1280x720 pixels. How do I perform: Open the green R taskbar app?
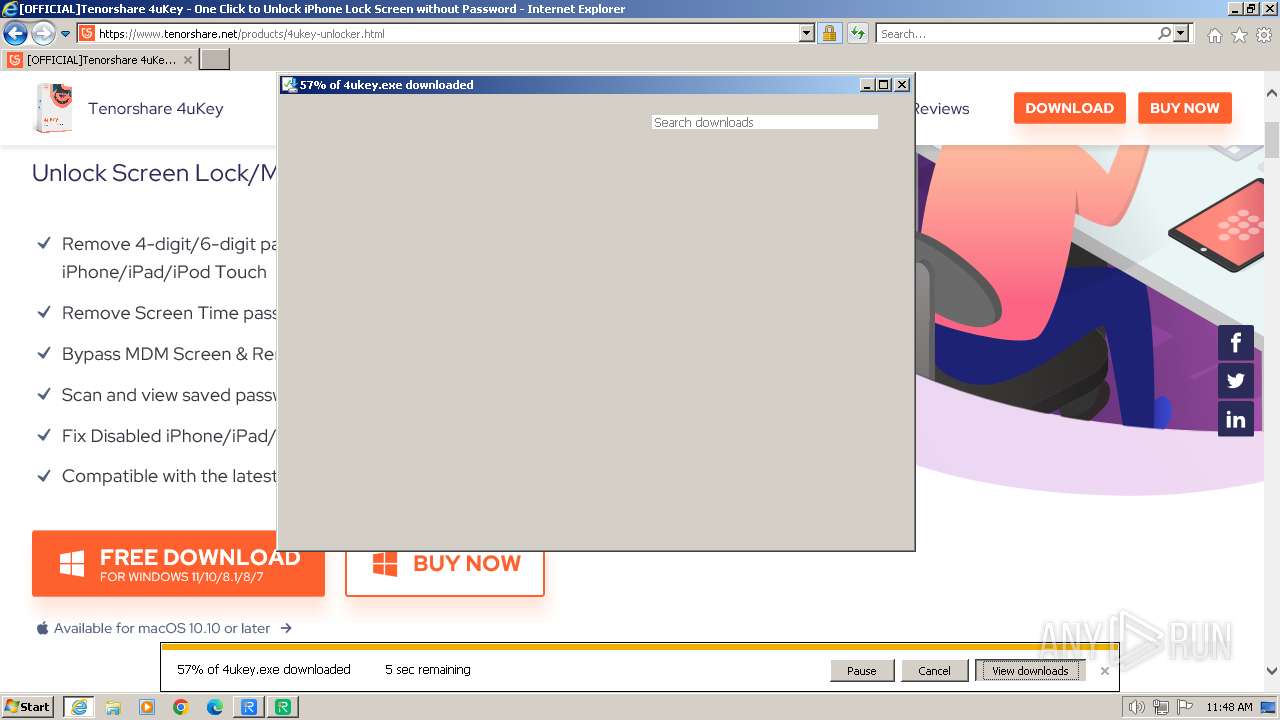point(283,707)
